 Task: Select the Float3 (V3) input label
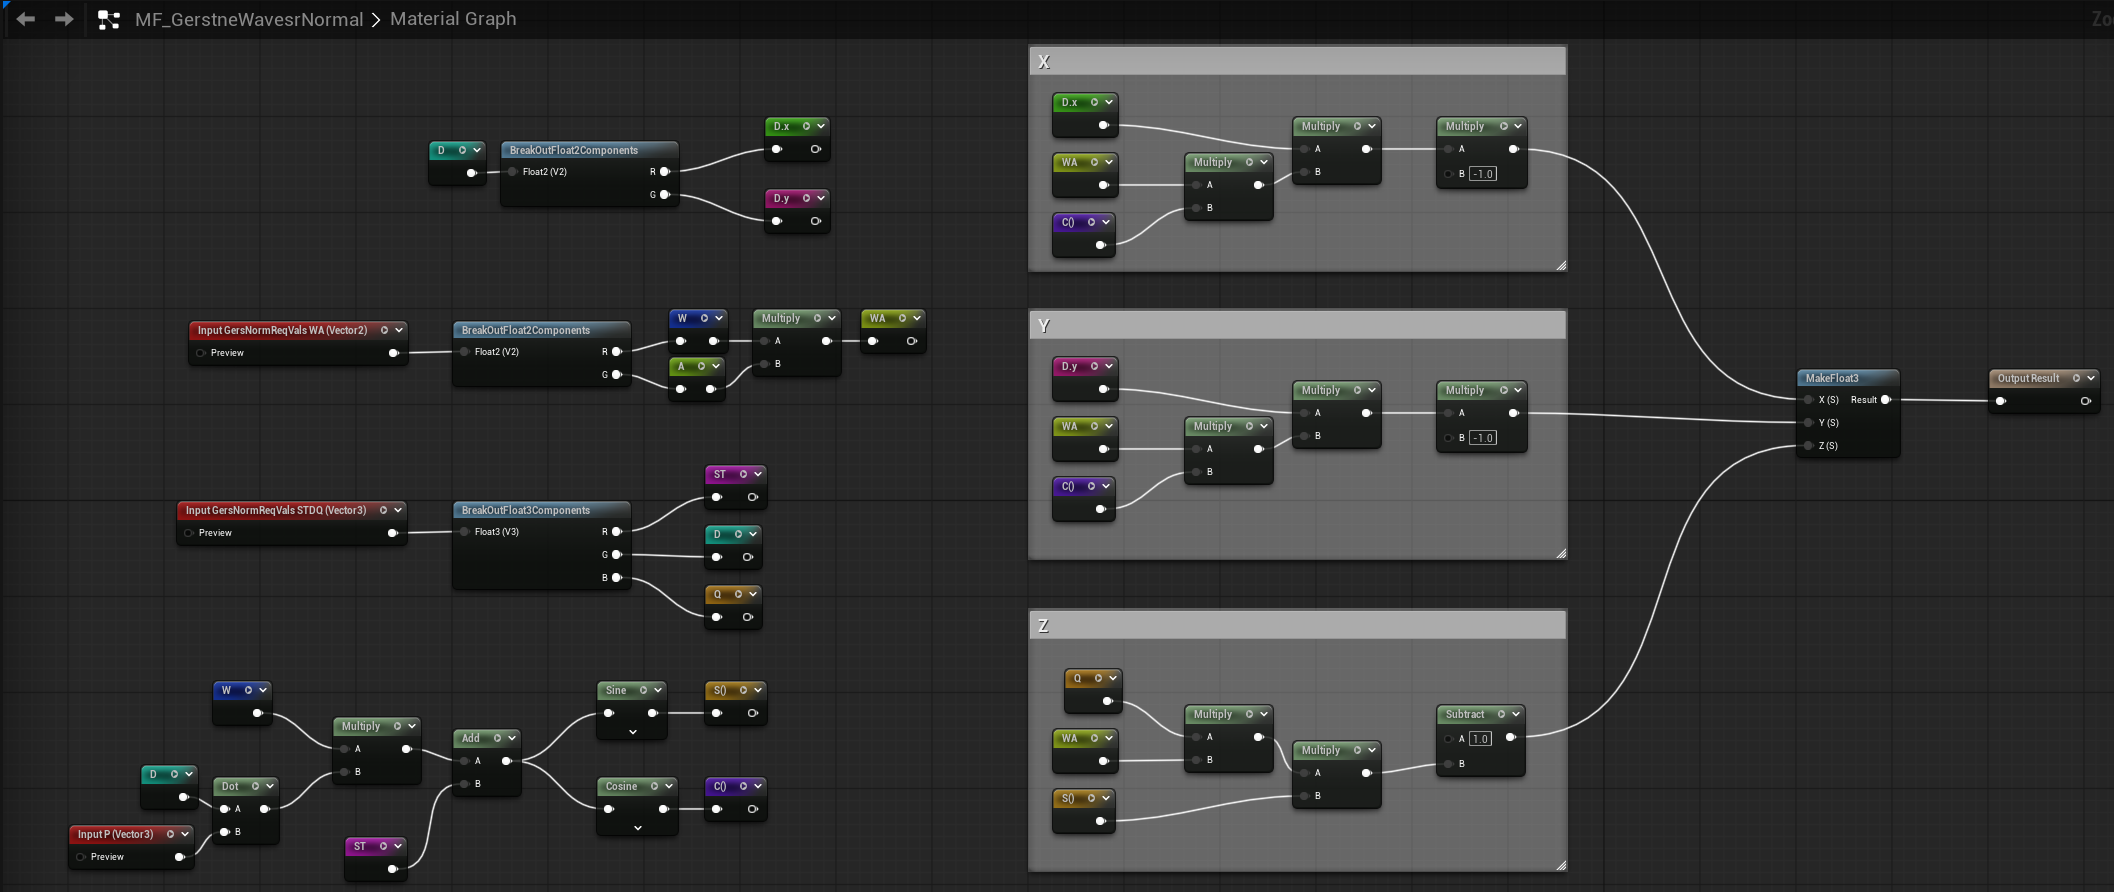pyautogui.click(x=497, y=532)
